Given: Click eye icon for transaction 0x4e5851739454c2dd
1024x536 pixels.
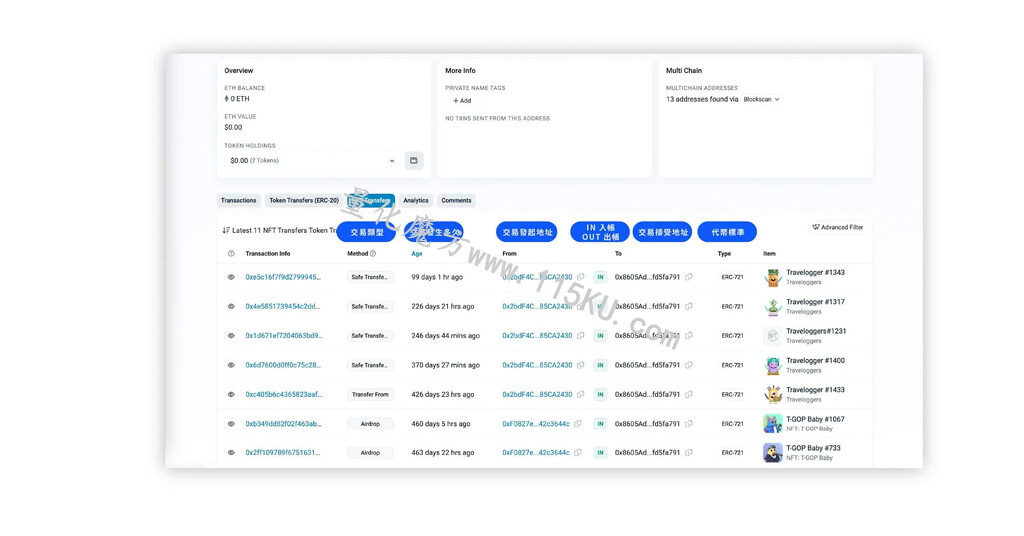Looking at the screenshot, I should [x=231, y=306].
